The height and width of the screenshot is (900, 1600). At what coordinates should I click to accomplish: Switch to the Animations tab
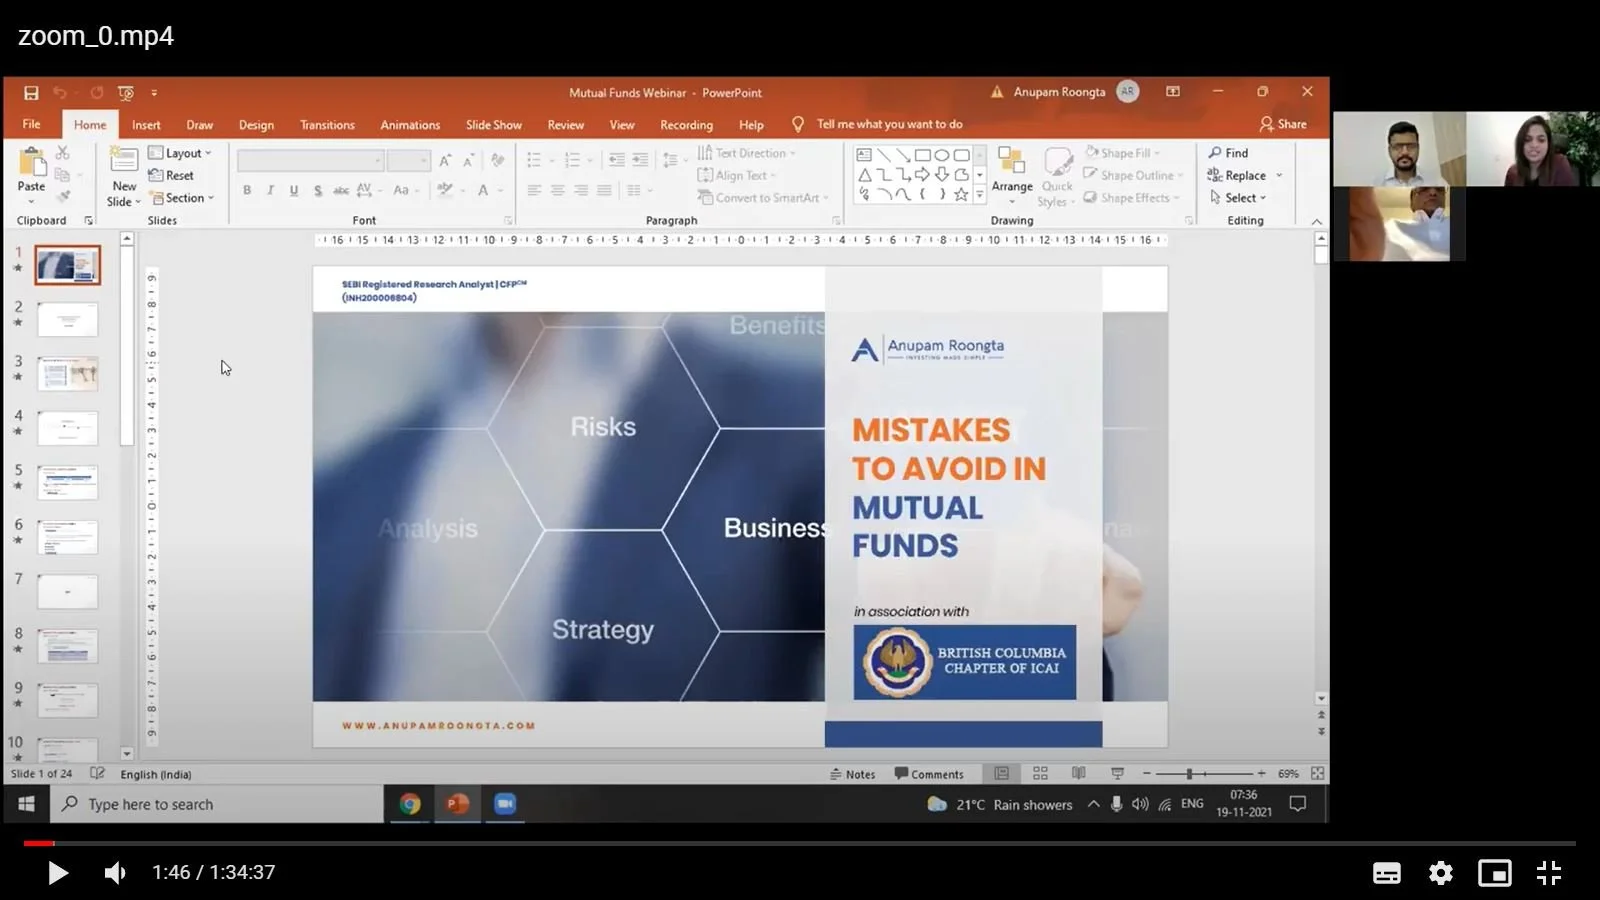pos(410,125)
